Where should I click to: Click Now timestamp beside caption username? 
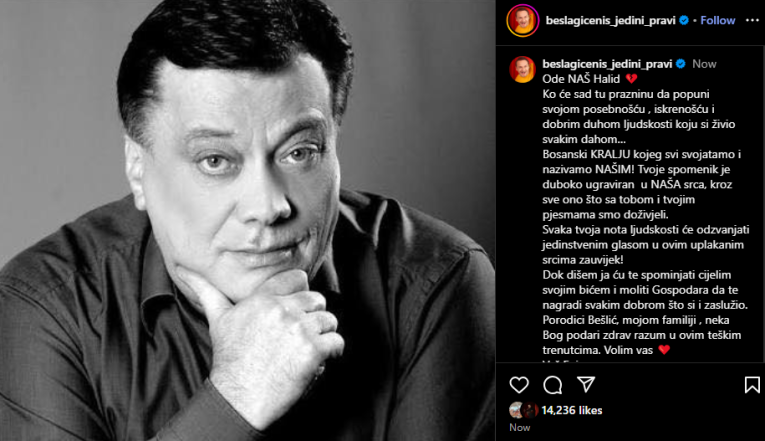click(705, 64)
